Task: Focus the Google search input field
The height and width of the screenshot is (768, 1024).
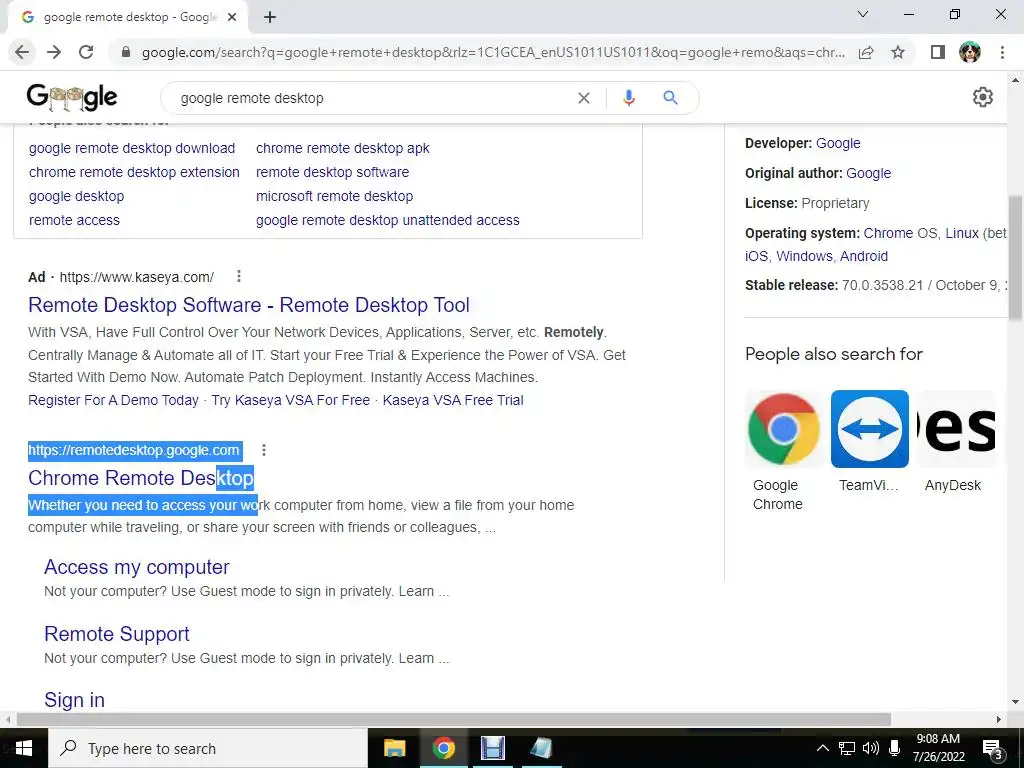Action: click(x=372, y=98)
